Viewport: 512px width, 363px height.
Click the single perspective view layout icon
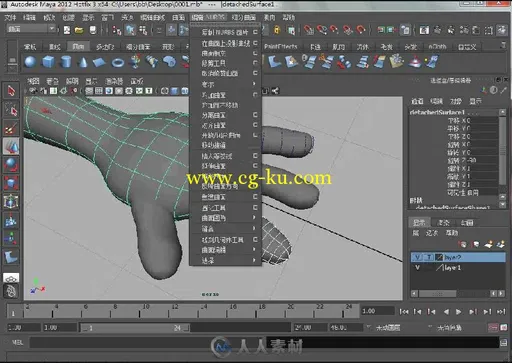coord(11,277)
